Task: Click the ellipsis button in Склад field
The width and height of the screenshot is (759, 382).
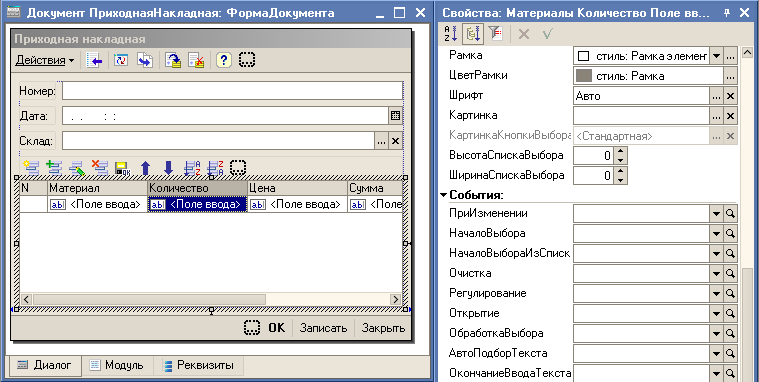Action: click(381, 141)
